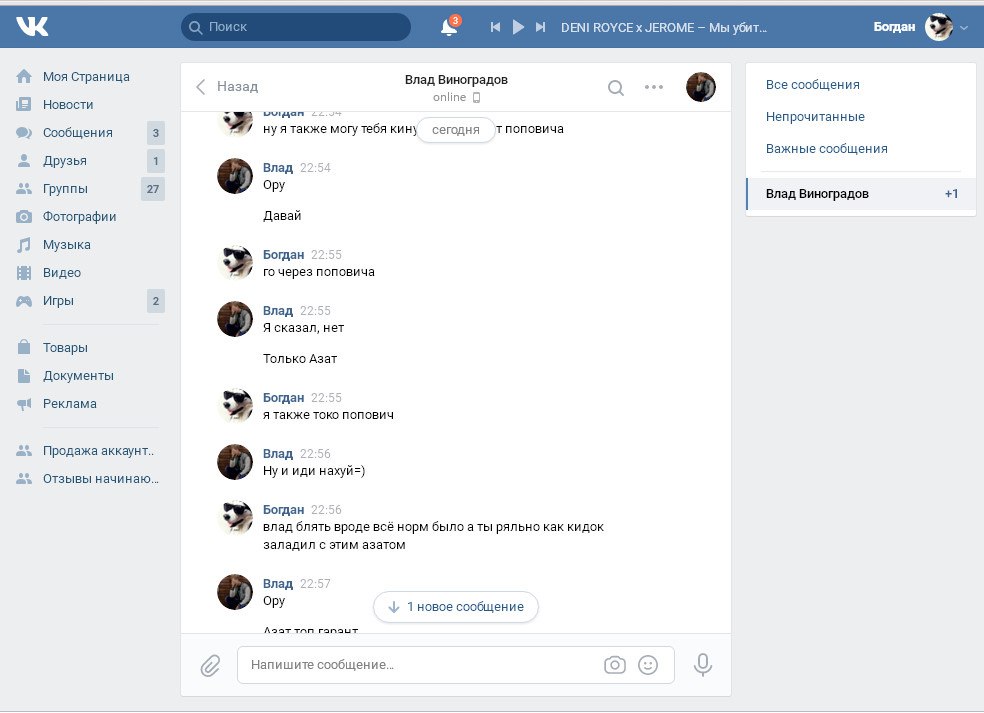Open the Важные сообщения filter
The height and width of the screenshot is (713, 984).
(826, 149)
